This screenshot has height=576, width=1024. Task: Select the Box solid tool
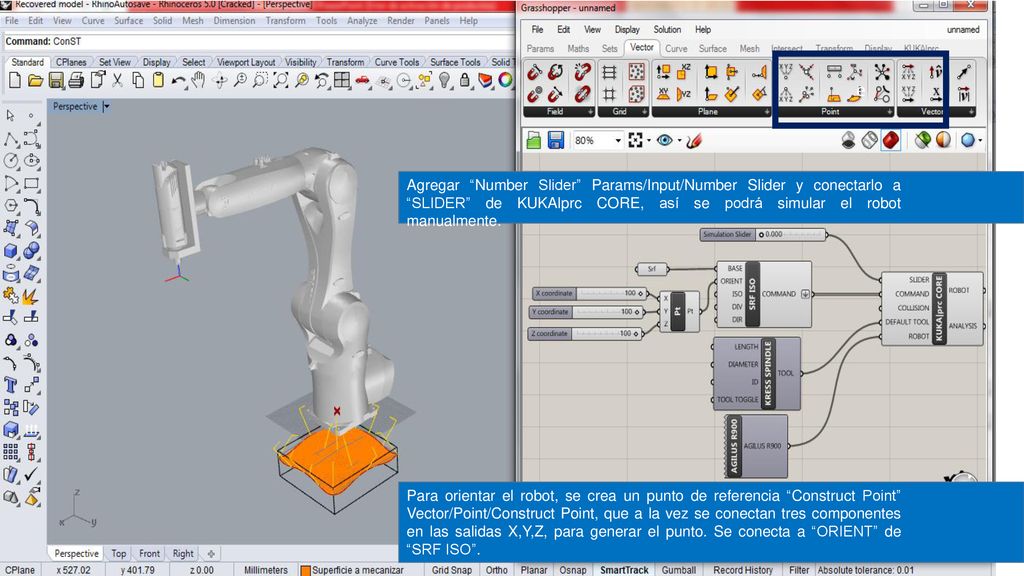[11, 251]
